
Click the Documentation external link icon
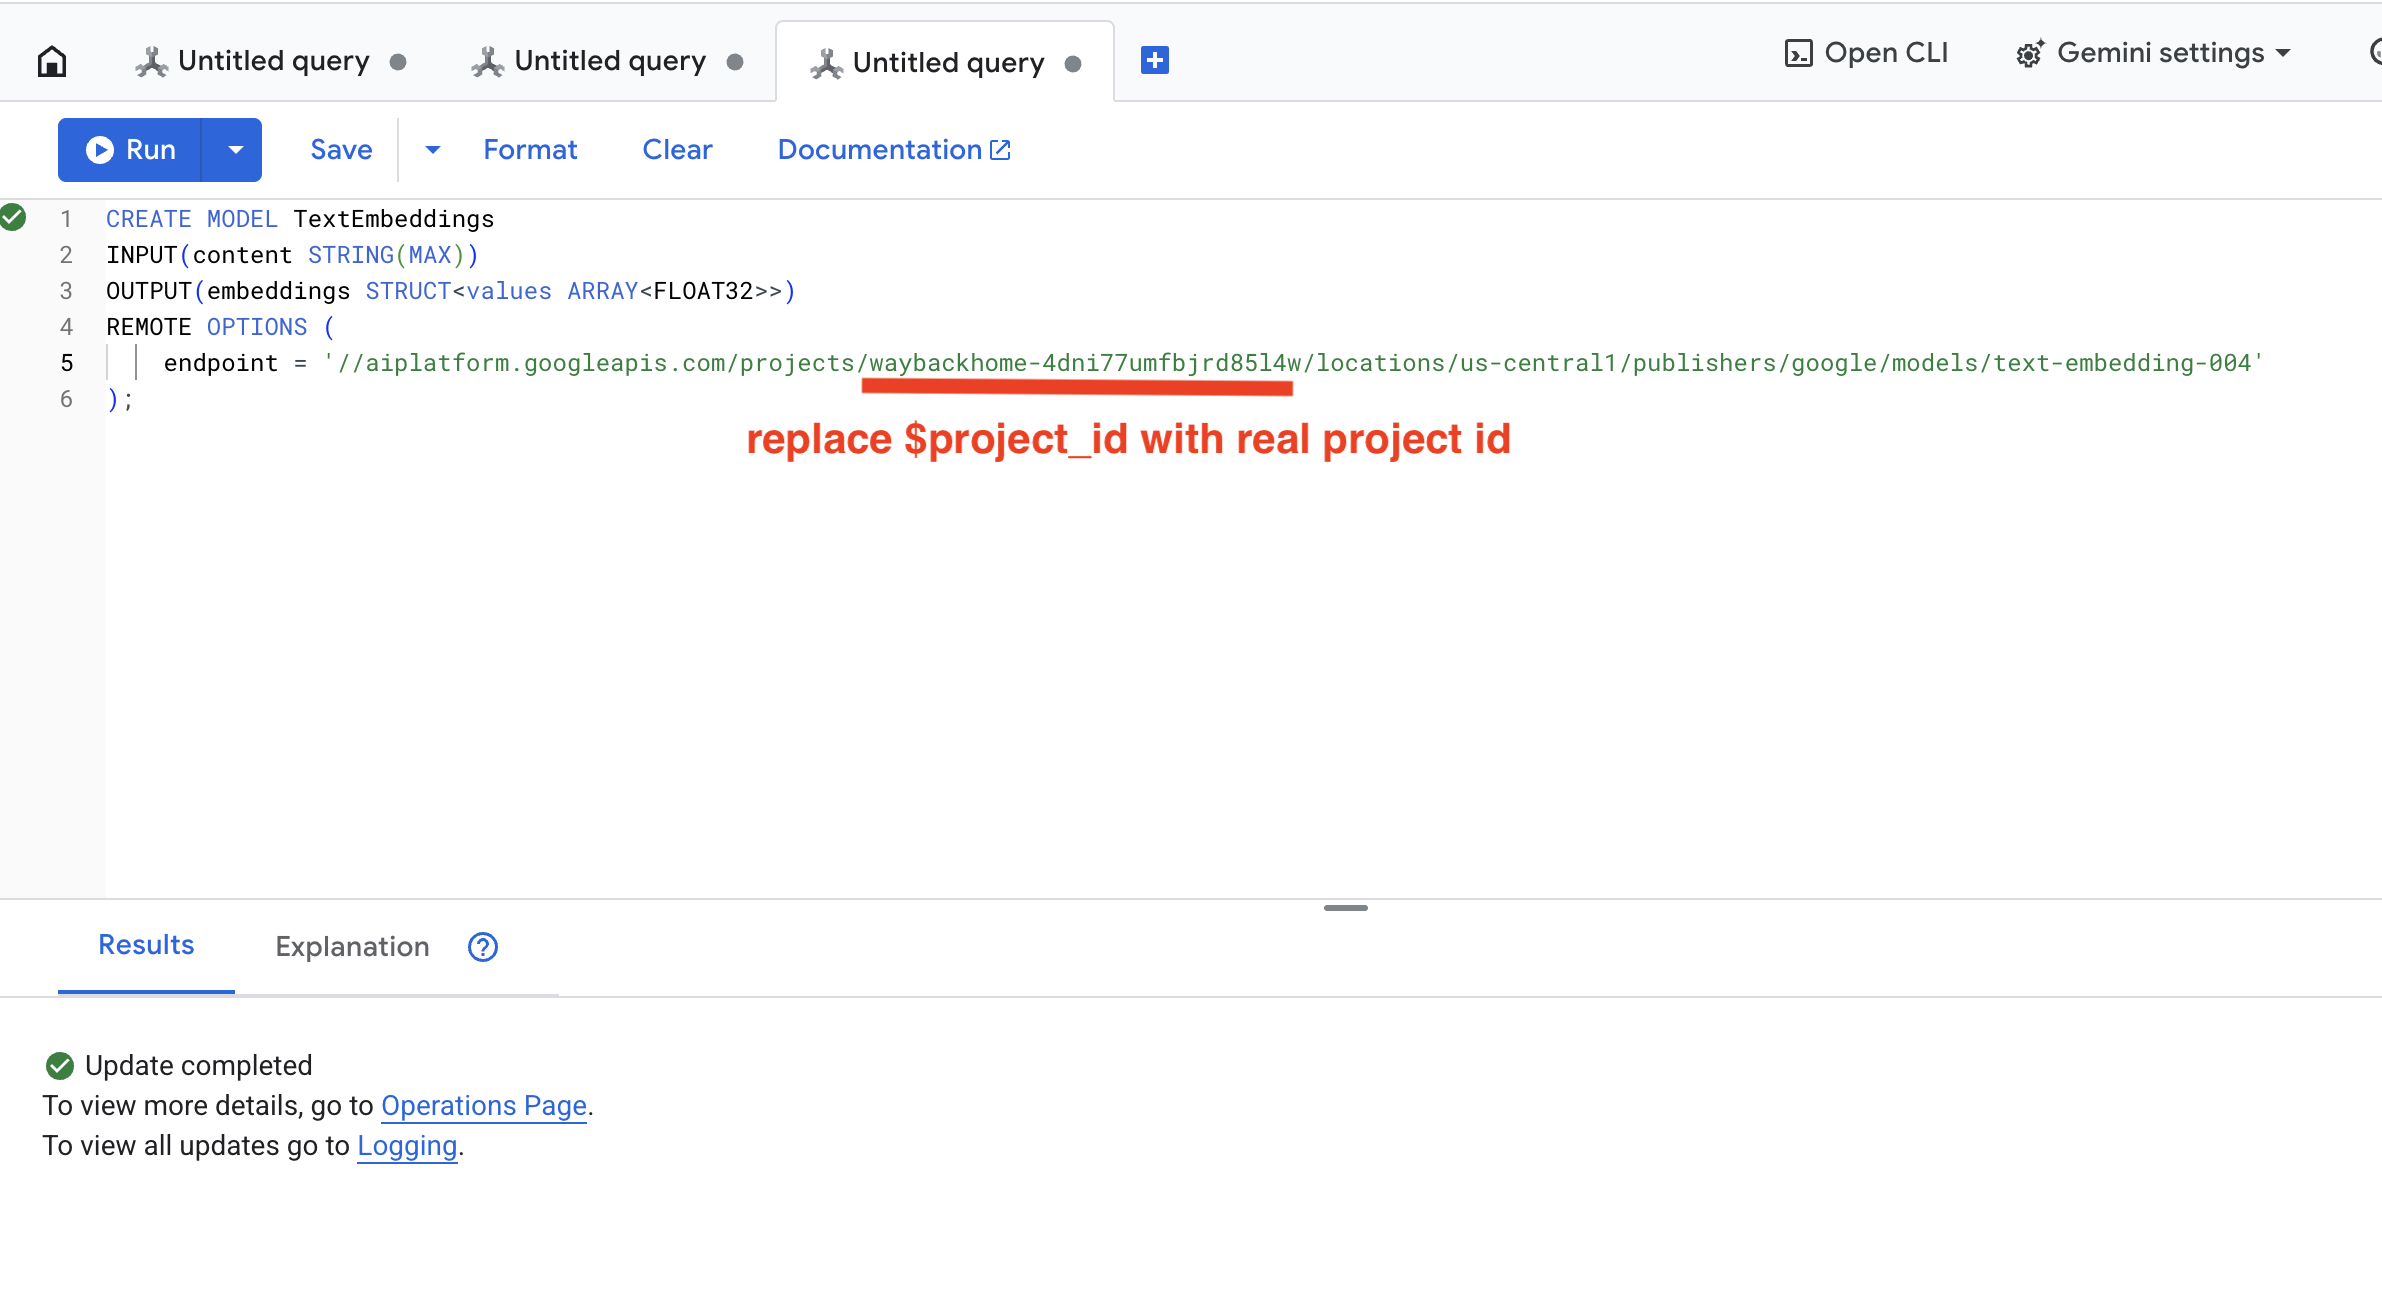pyautogui.click(x=1000, y=150)
